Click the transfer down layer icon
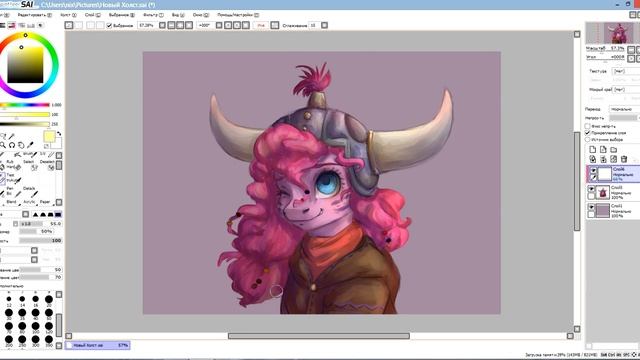Viewport: 640px width, 360px height. [x=593, y=159]
